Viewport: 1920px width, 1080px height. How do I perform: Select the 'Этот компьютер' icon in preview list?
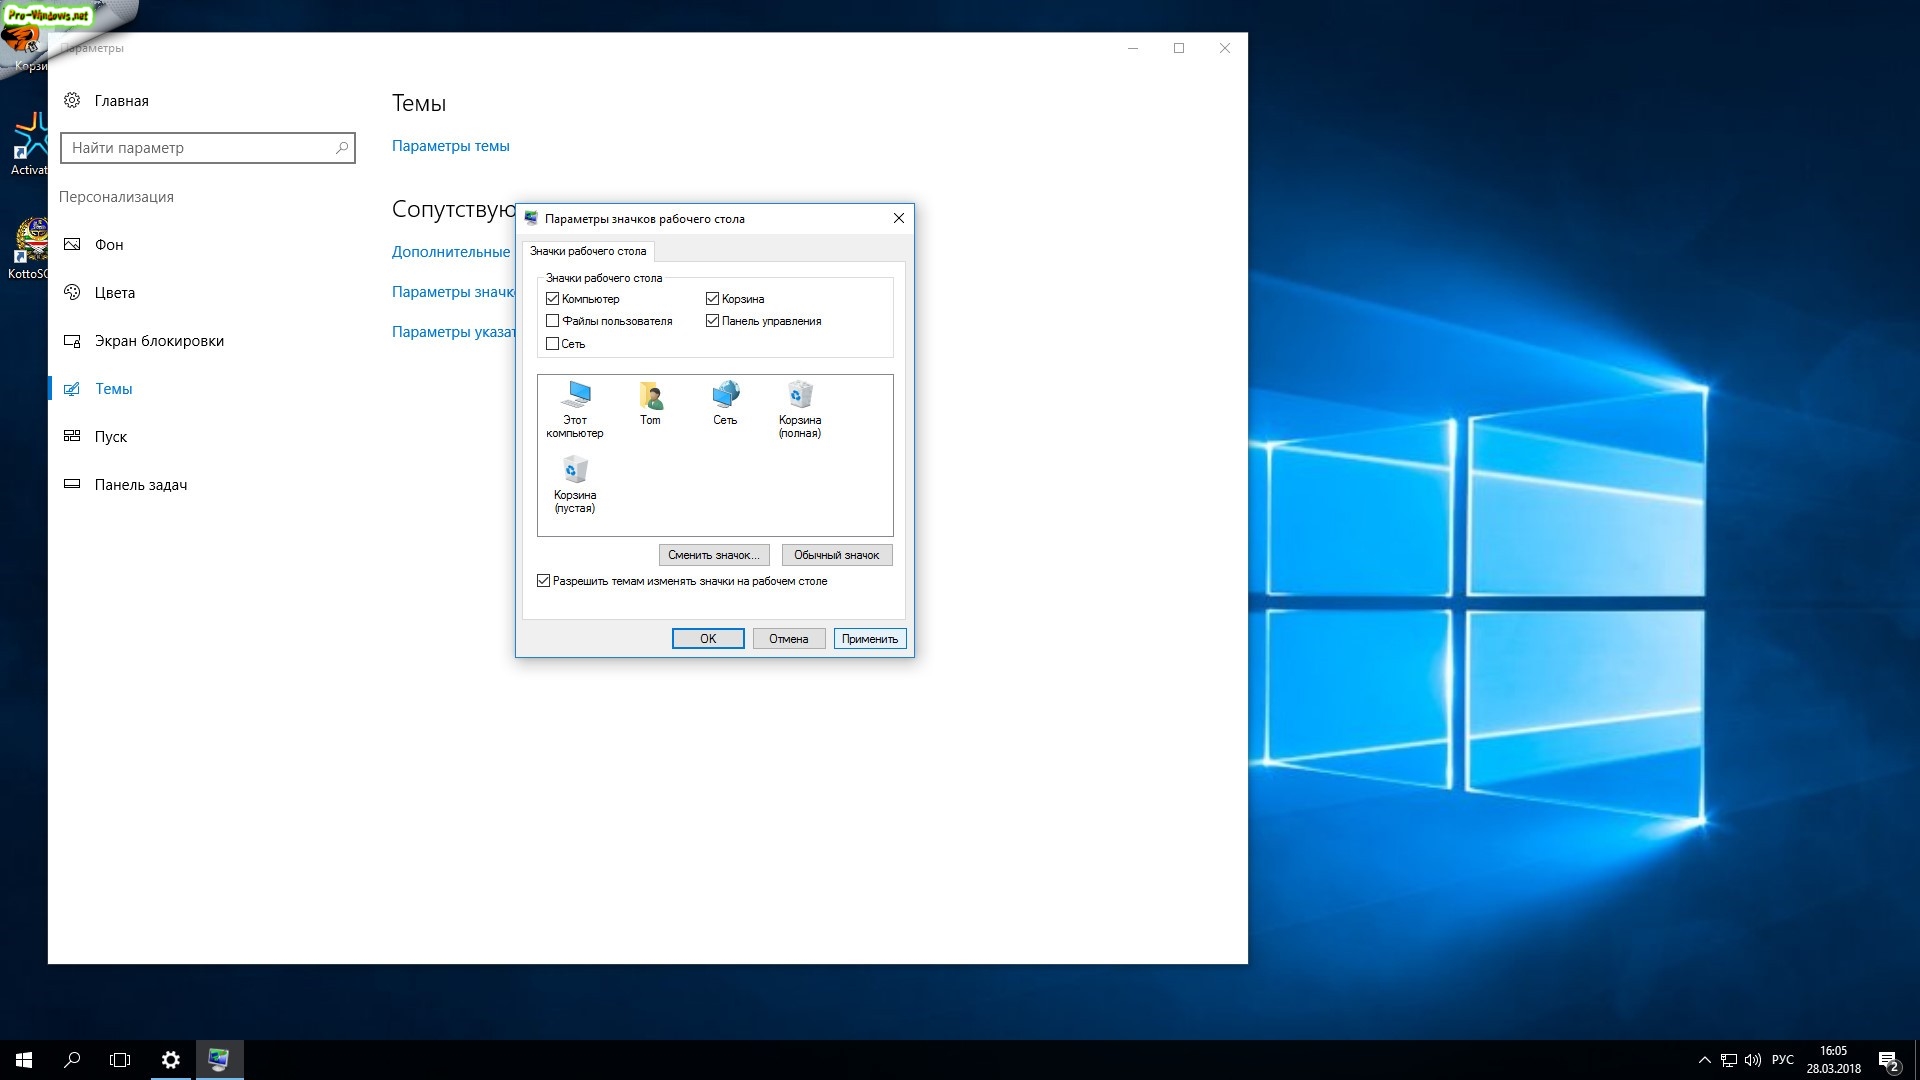575,396
